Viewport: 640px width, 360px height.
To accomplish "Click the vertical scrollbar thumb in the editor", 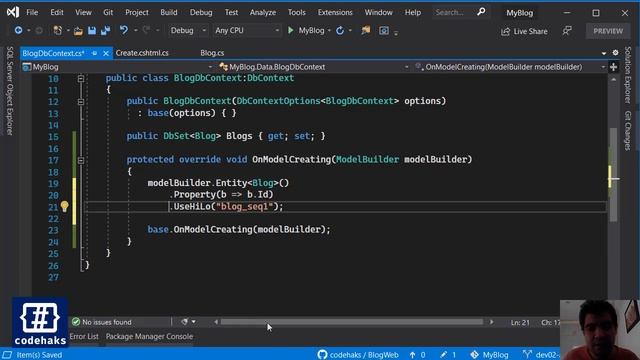I will [613, 175].
